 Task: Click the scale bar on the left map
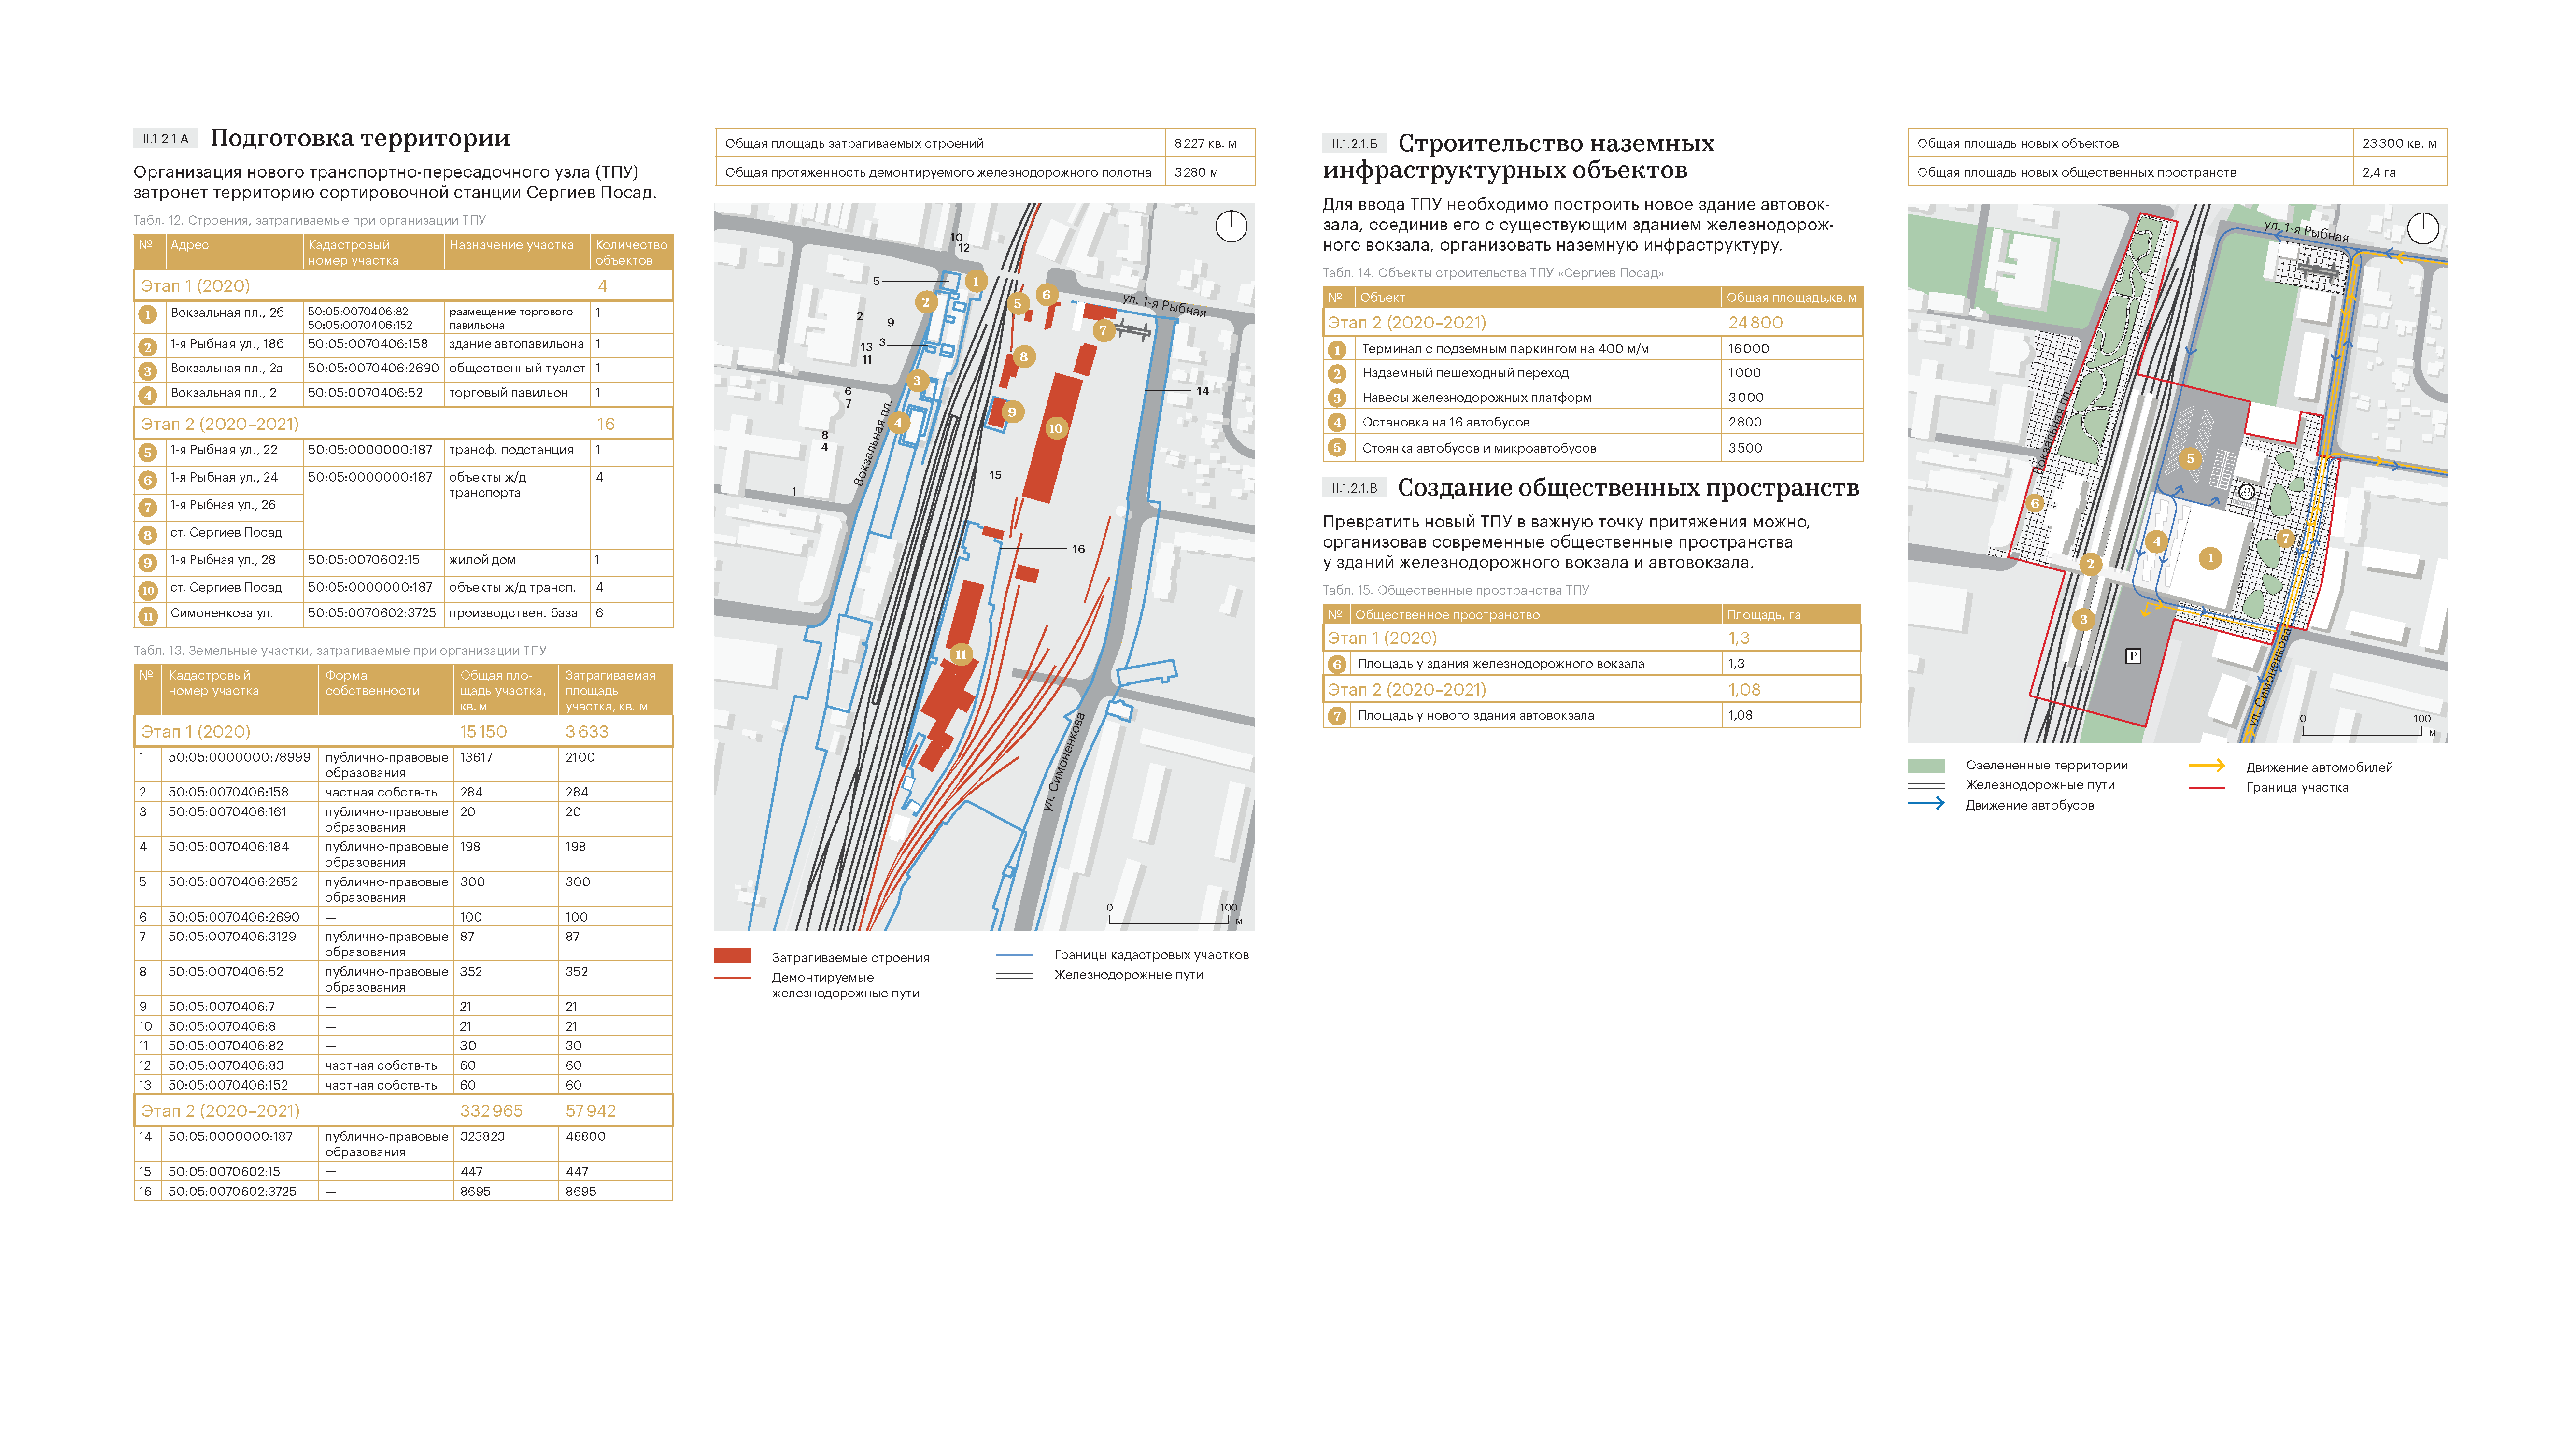pyautogui.click(x=1175, y=915)
